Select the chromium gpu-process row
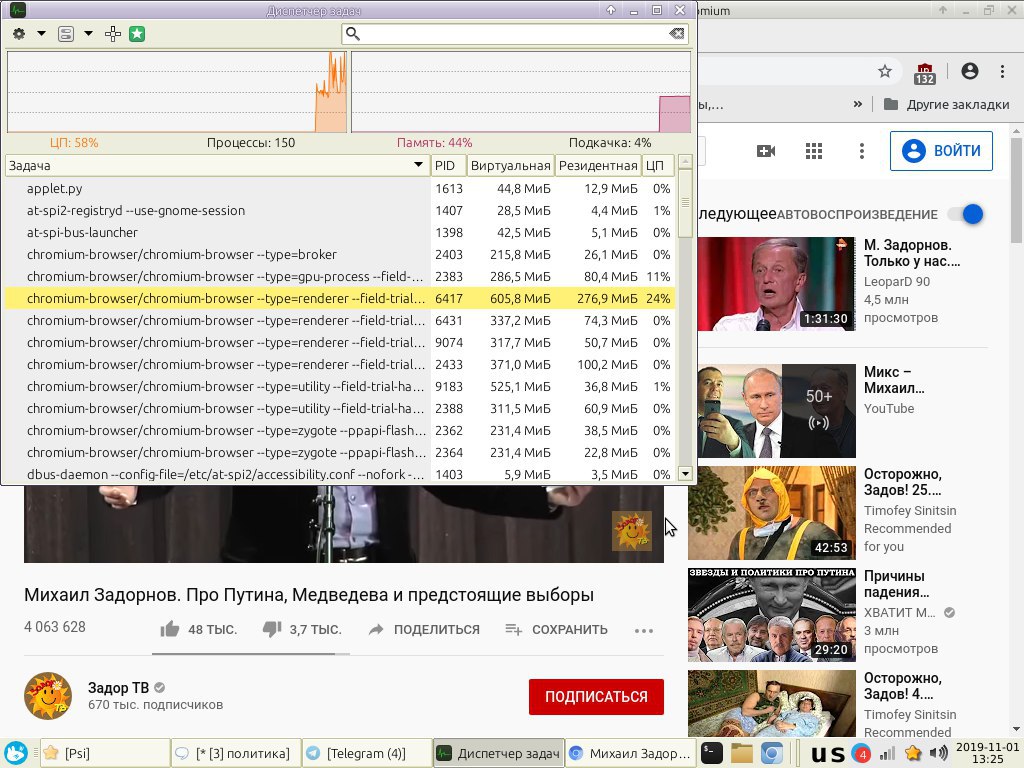The image size is (1024, 768). tap(340, 277)
